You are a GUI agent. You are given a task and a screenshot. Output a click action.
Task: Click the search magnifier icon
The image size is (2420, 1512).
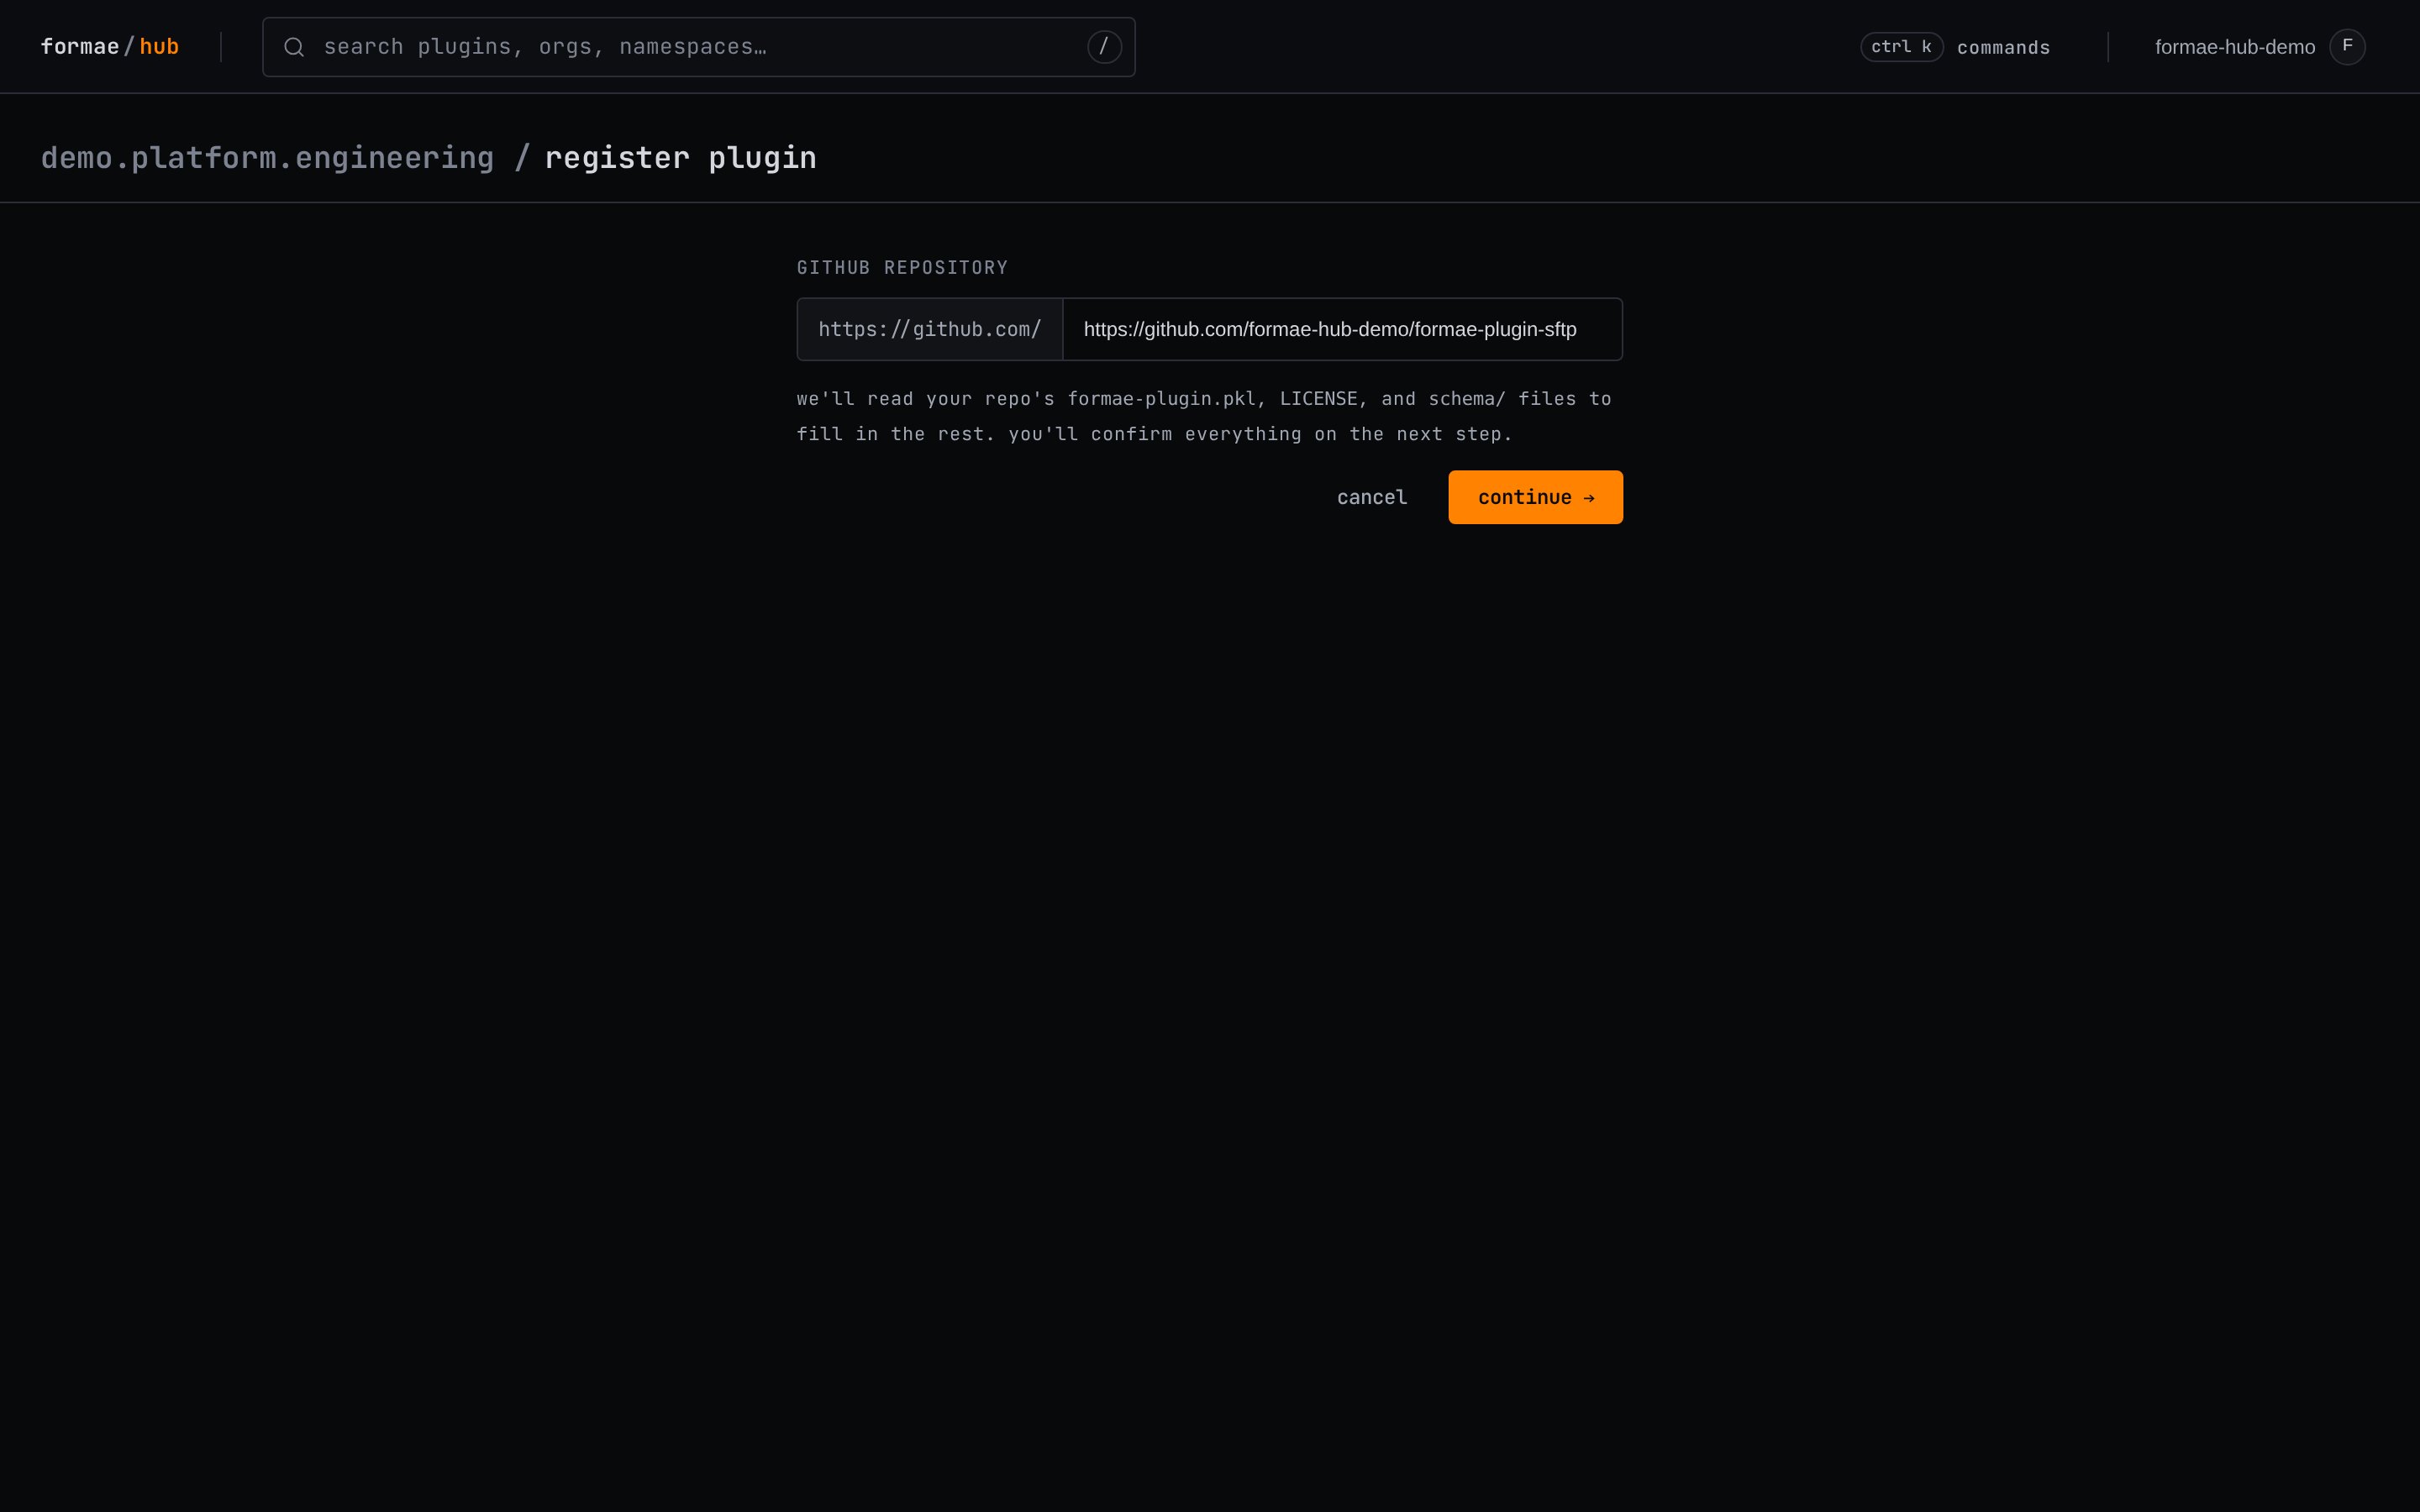click(293, 47)
